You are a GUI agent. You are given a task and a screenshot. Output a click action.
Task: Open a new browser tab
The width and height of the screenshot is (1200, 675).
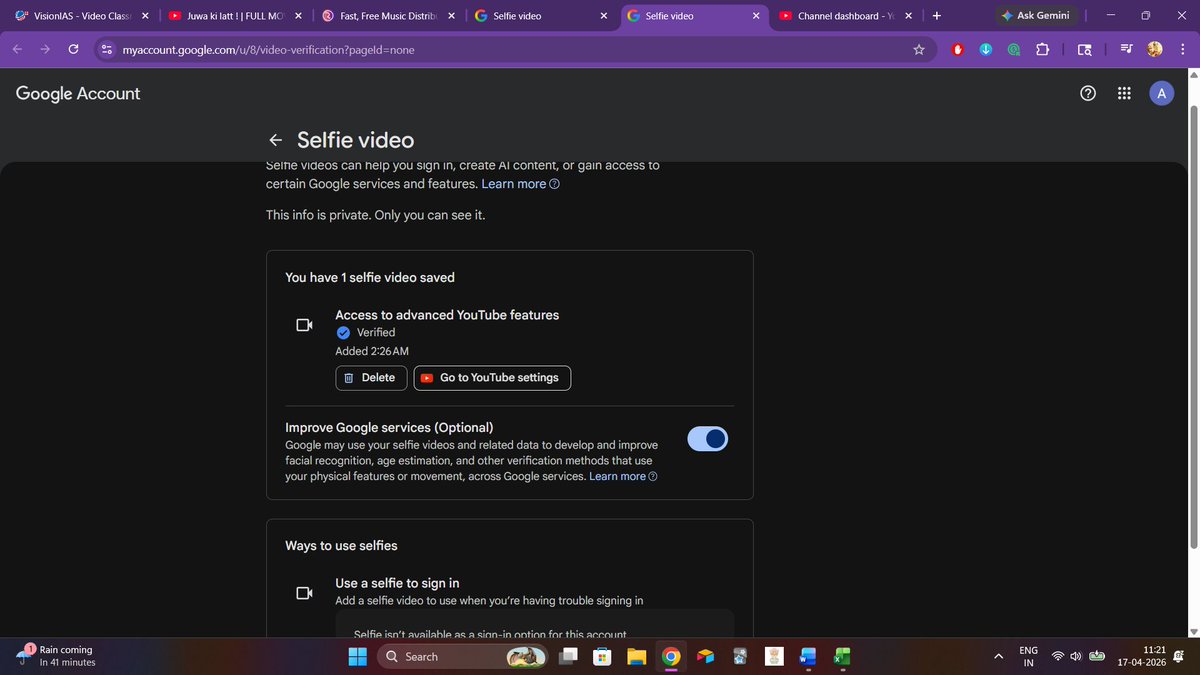point(936,16)
